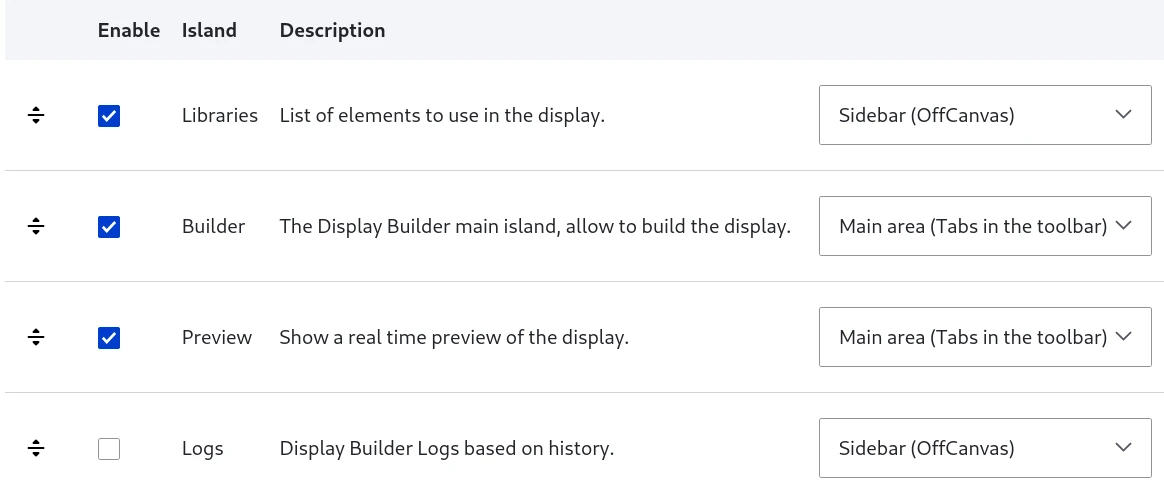The height and width of the screenshot is (494, 1164).
Task: Open the Builder region dropdown
Action: point(985,226)
